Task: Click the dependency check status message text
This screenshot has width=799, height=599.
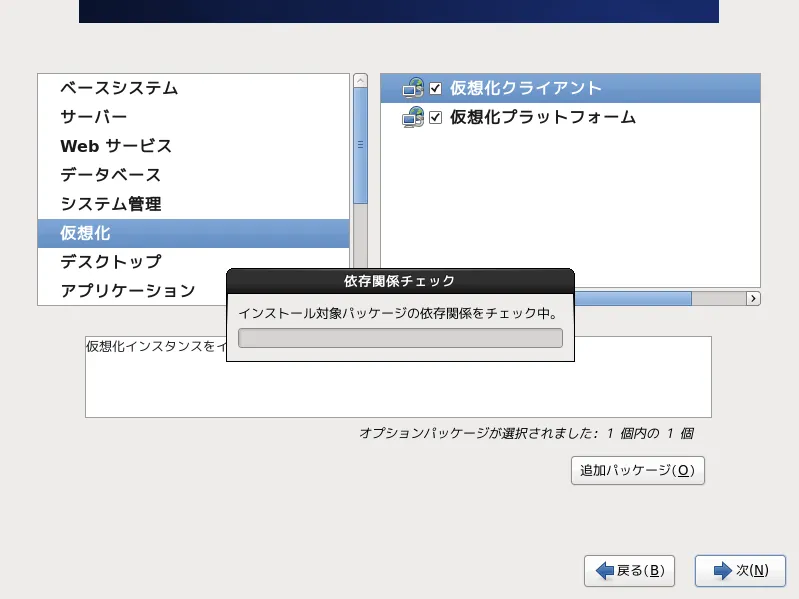Action: [x=398, y=313]
